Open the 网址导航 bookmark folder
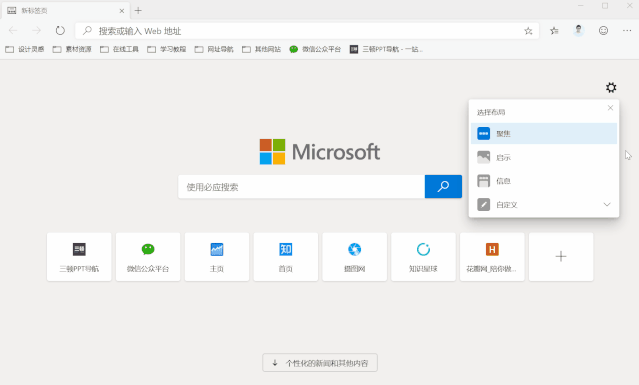This screenshot has width=639, height=385. tap(214, 49)
